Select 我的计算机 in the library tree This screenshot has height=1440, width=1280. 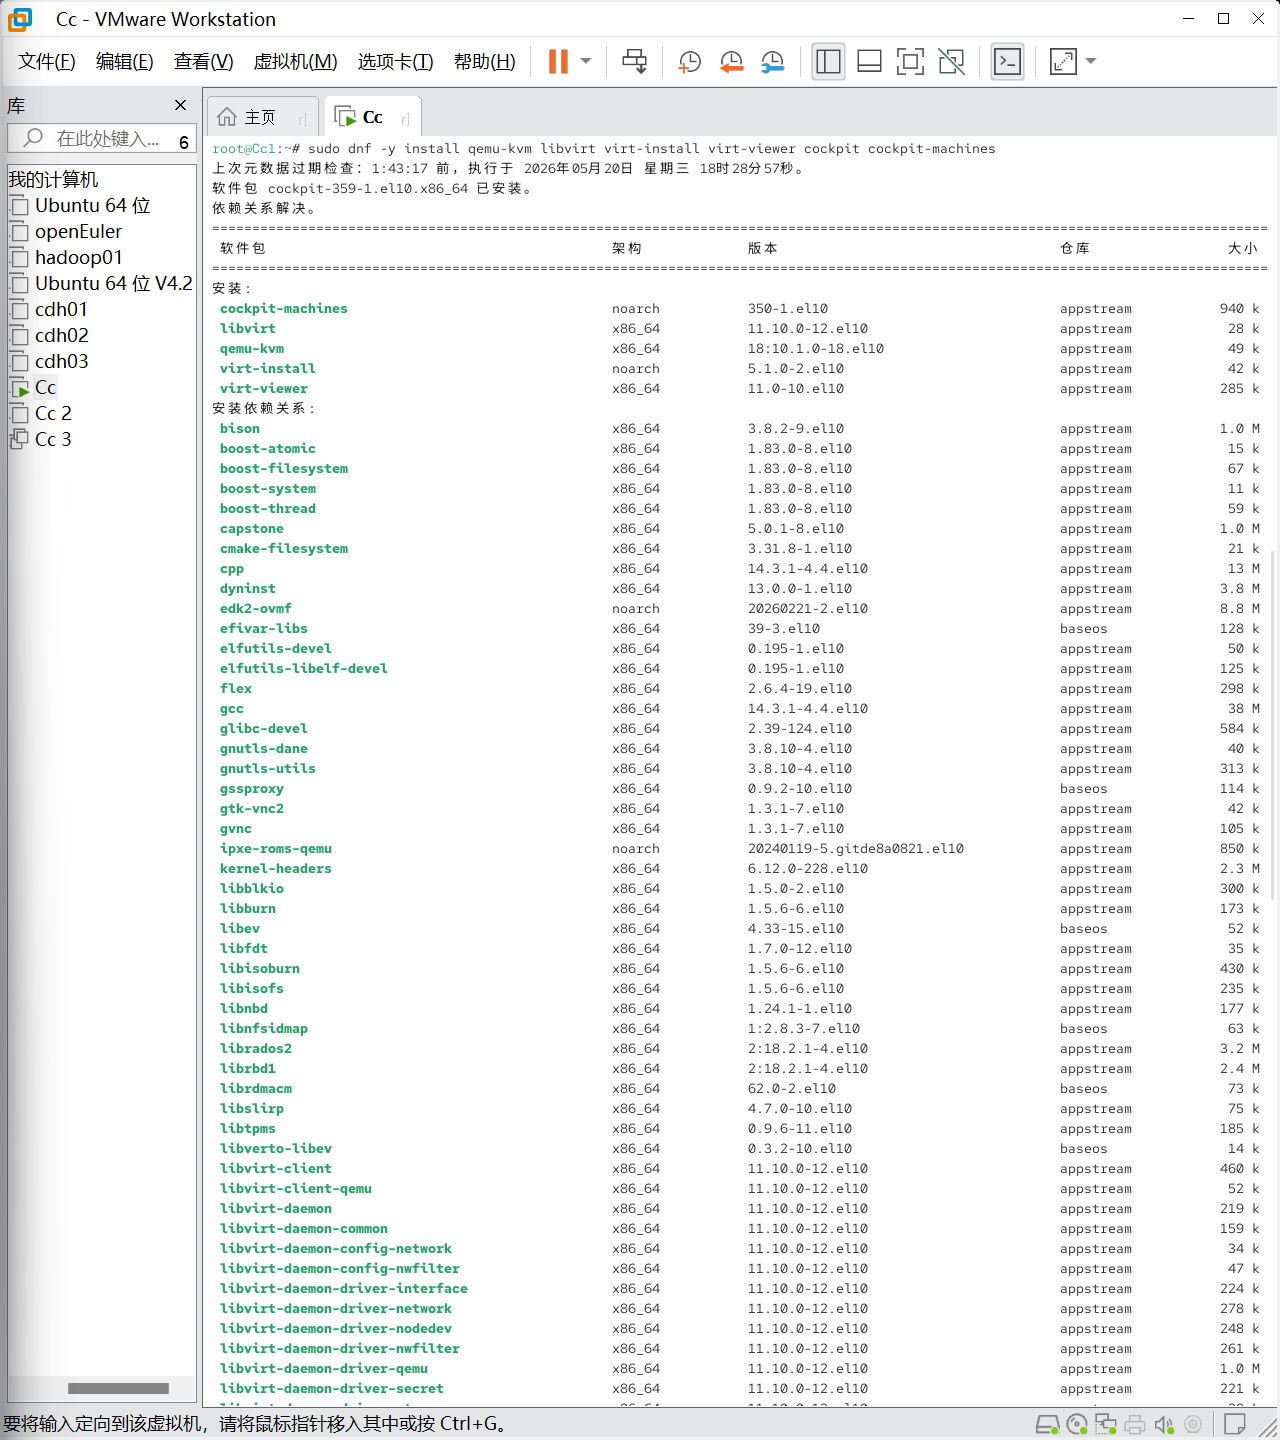point(54,179)
